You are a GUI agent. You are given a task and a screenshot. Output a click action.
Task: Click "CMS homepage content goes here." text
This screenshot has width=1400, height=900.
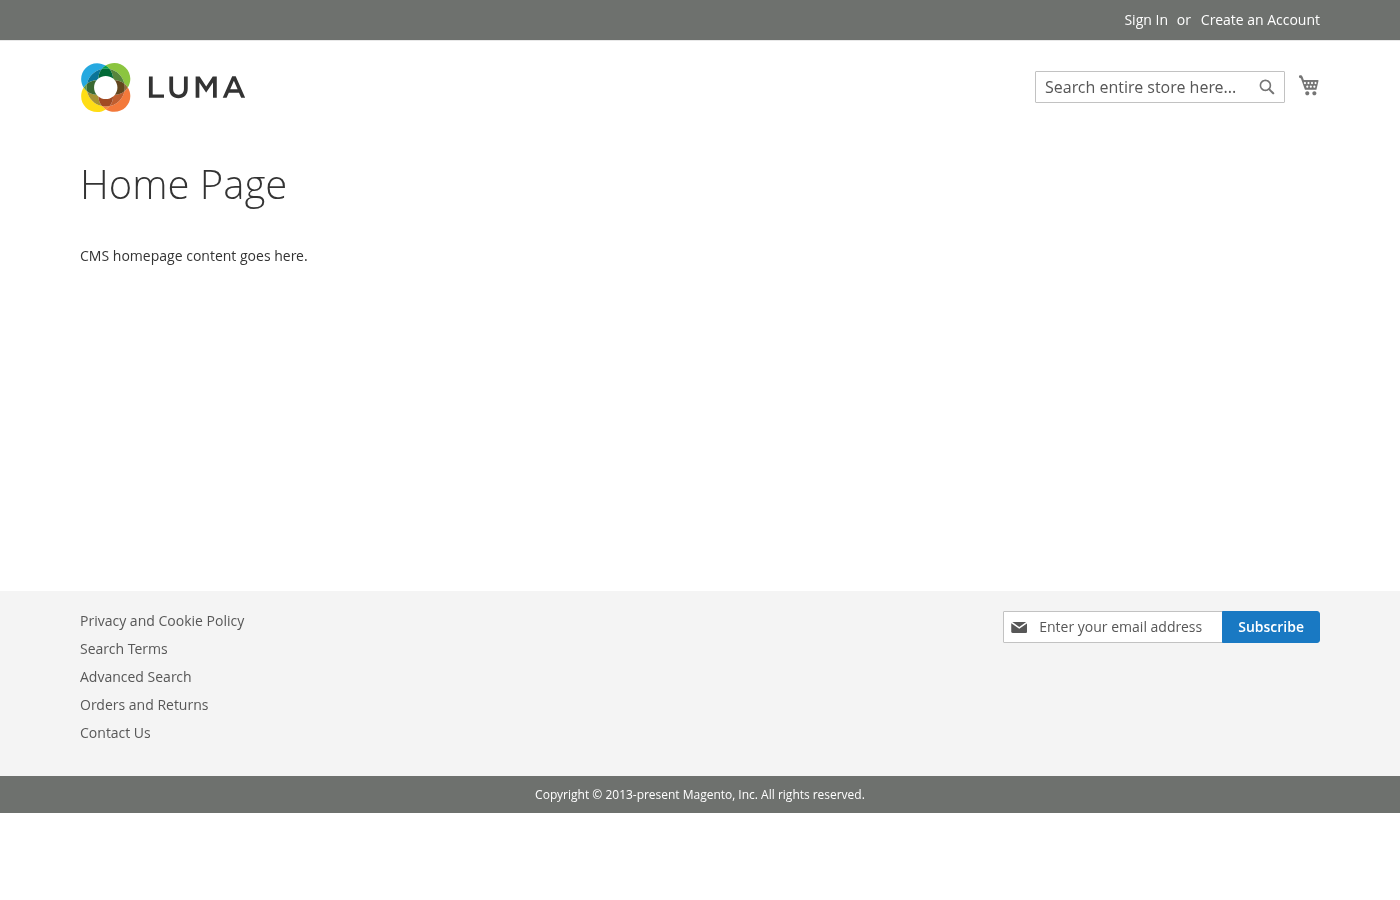point(194,256)
